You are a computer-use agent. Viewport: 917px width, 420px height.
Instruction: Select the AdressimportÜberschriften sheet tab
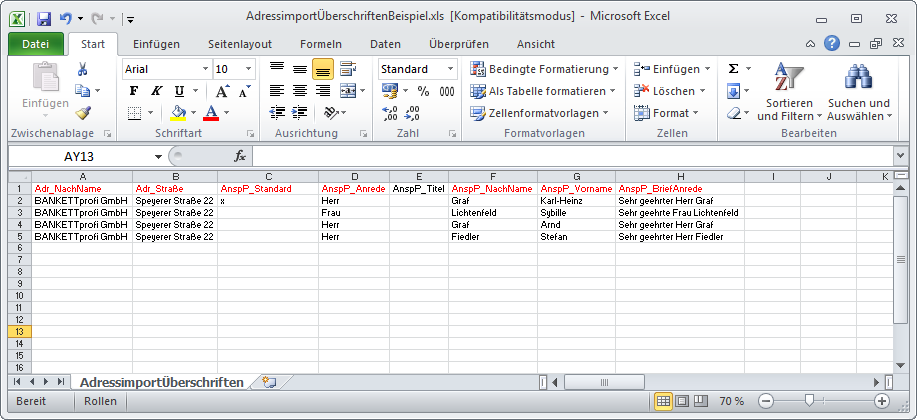[x=161, y=383]
